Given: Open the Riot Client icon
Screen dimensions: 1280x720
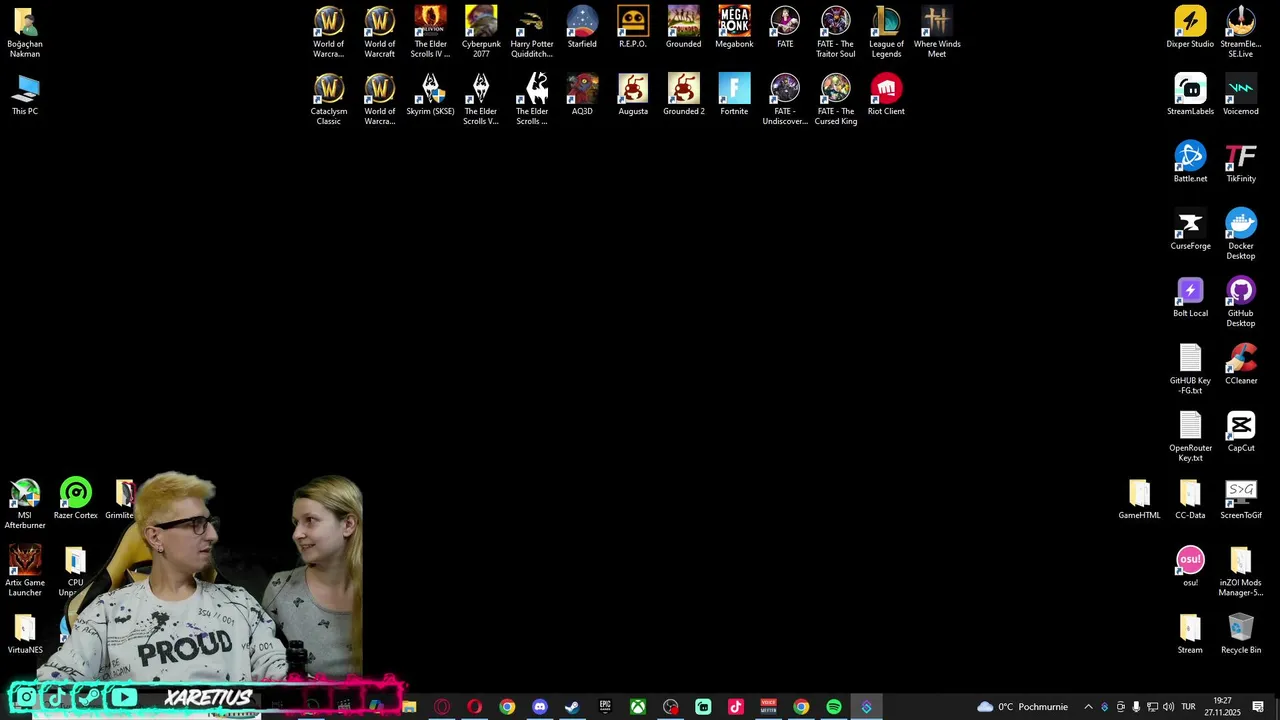Looking at the screenshot, I should coord(886,94).
